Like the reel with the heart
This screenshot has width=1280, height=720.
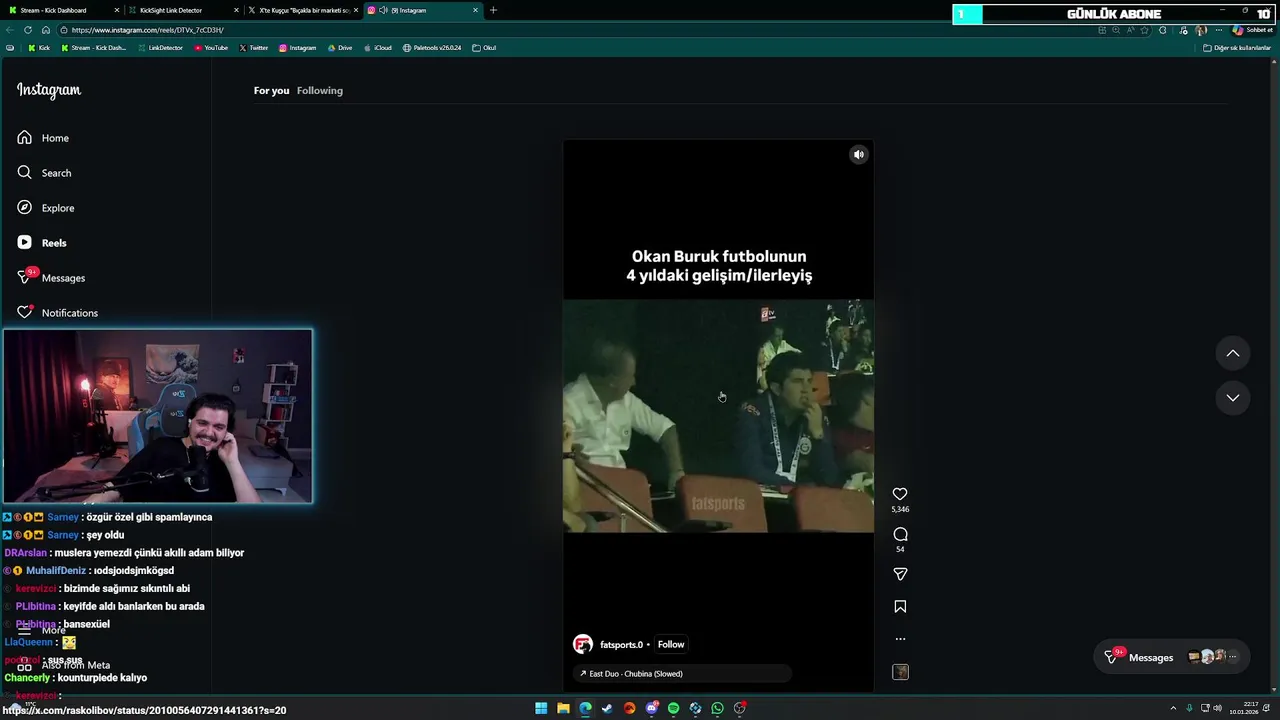click(x=900, y=494)
